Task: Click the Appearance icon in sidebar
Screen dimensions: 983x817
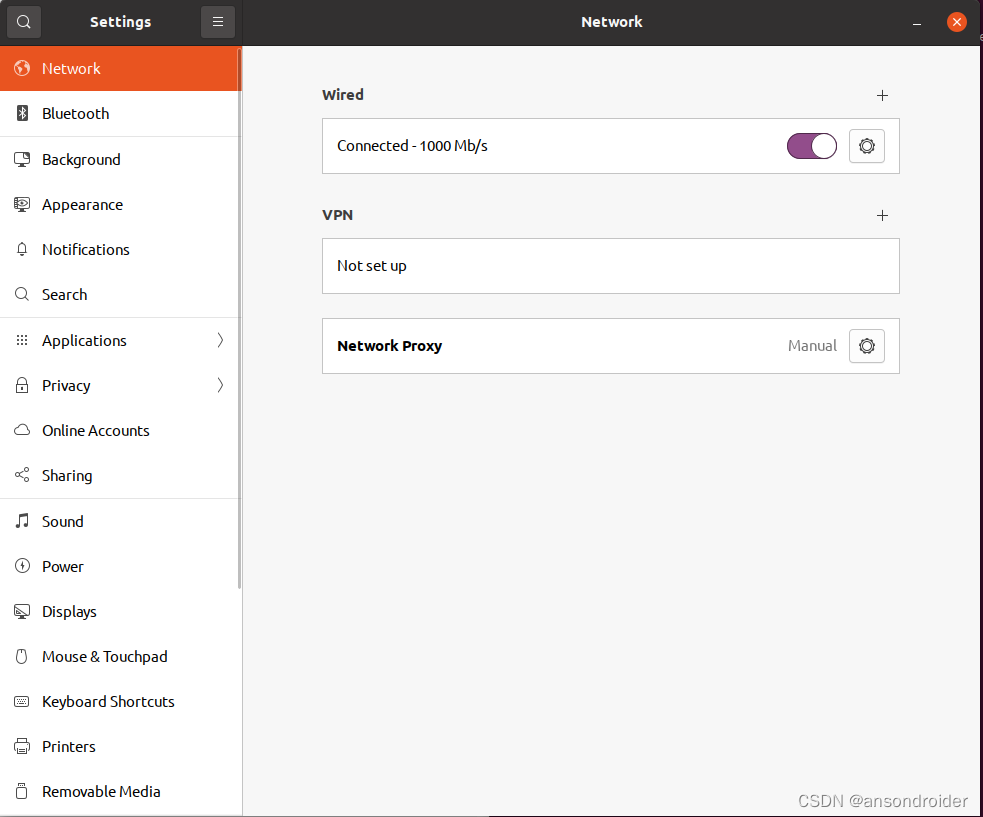Action: tap(22, 204)
